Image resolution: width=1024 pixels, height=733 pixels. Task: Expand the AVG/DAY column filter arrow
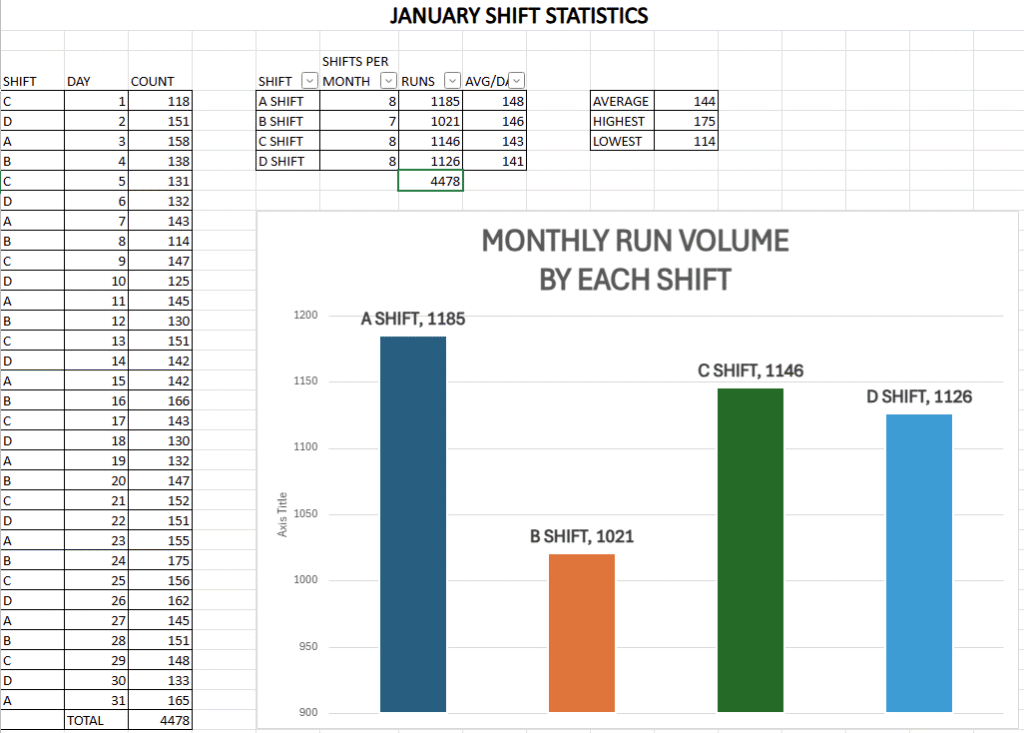(517, 81)
